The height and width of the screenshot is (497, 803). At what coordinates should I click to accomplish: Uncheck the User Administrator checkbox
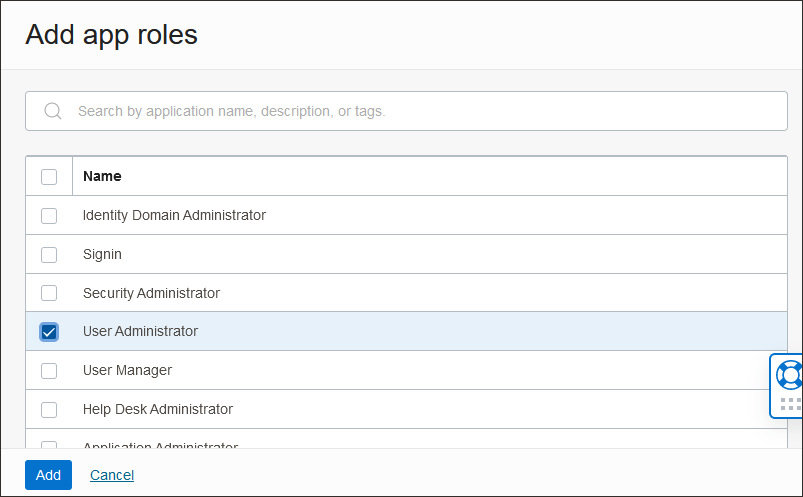coord(49,332)
